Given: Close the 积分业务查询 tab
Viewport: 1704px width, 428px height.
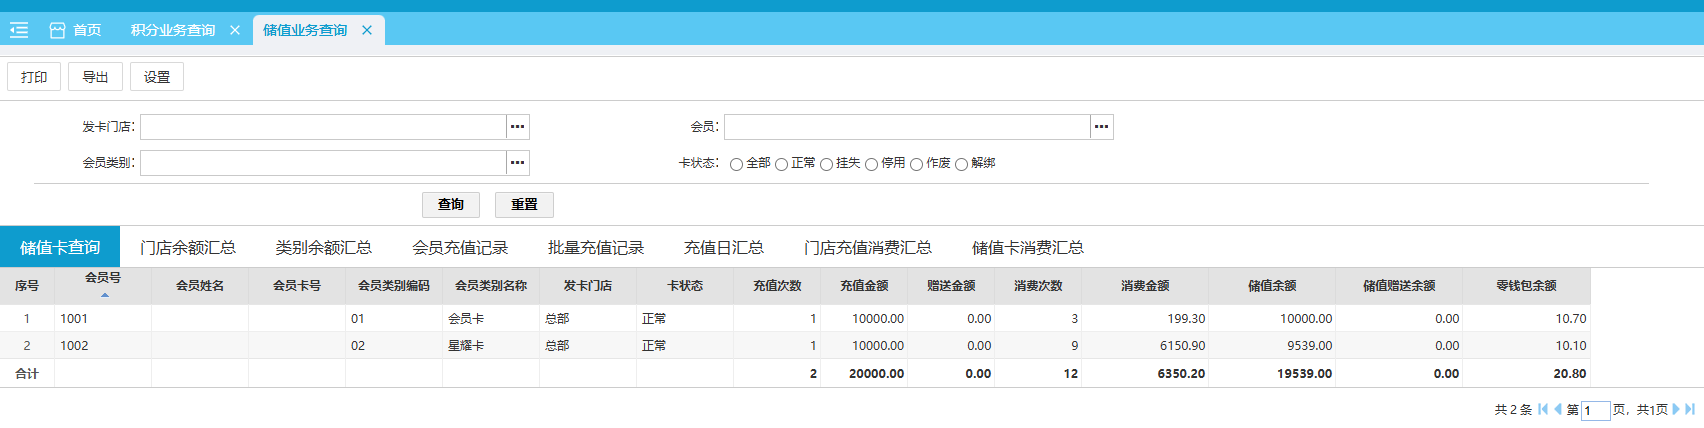Looking at the screenshot, I should (235, 30).
